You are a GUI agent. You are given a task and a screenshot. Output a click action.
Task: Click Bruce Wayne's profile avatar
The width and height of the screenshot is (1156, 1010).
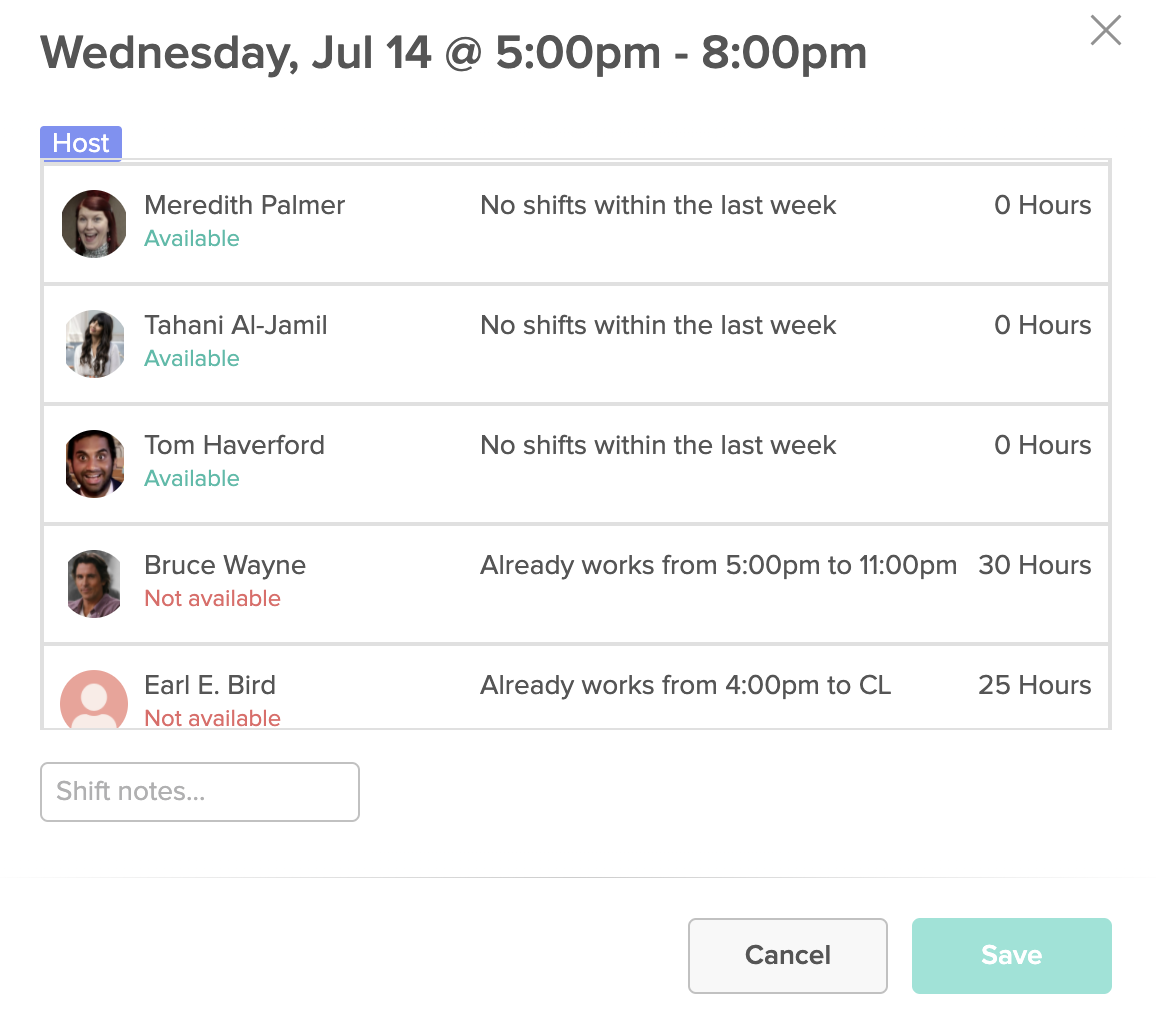93,583
